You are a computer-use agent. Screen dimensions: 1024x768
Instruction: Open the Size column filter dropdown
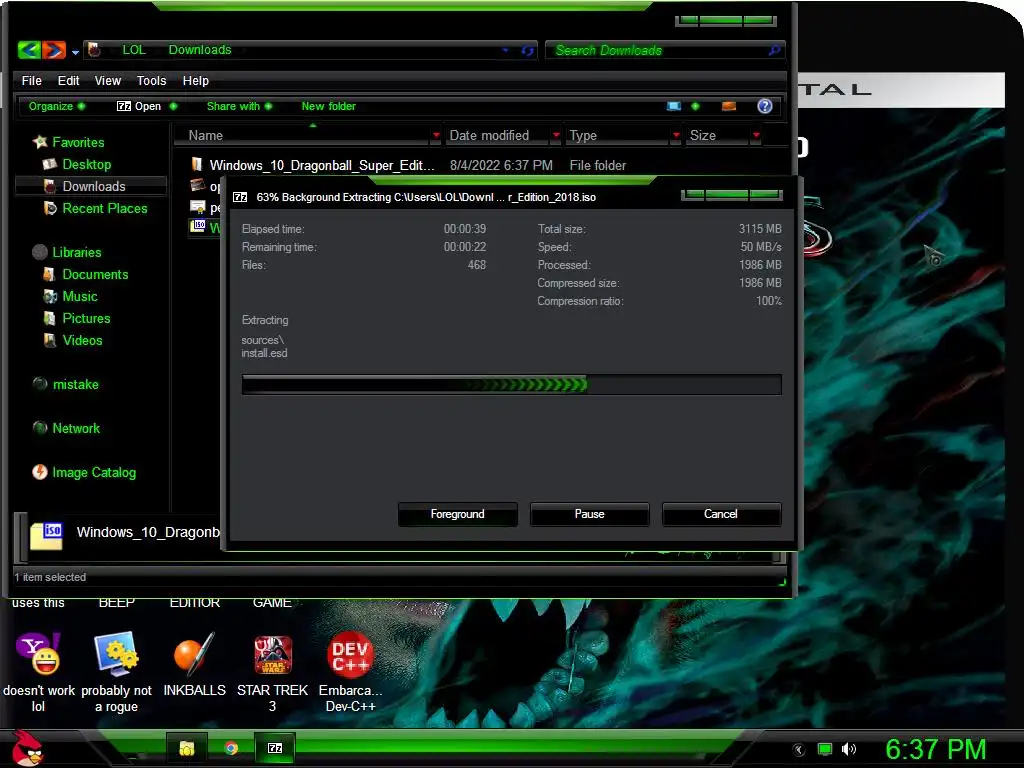click(x=756, y=135)
